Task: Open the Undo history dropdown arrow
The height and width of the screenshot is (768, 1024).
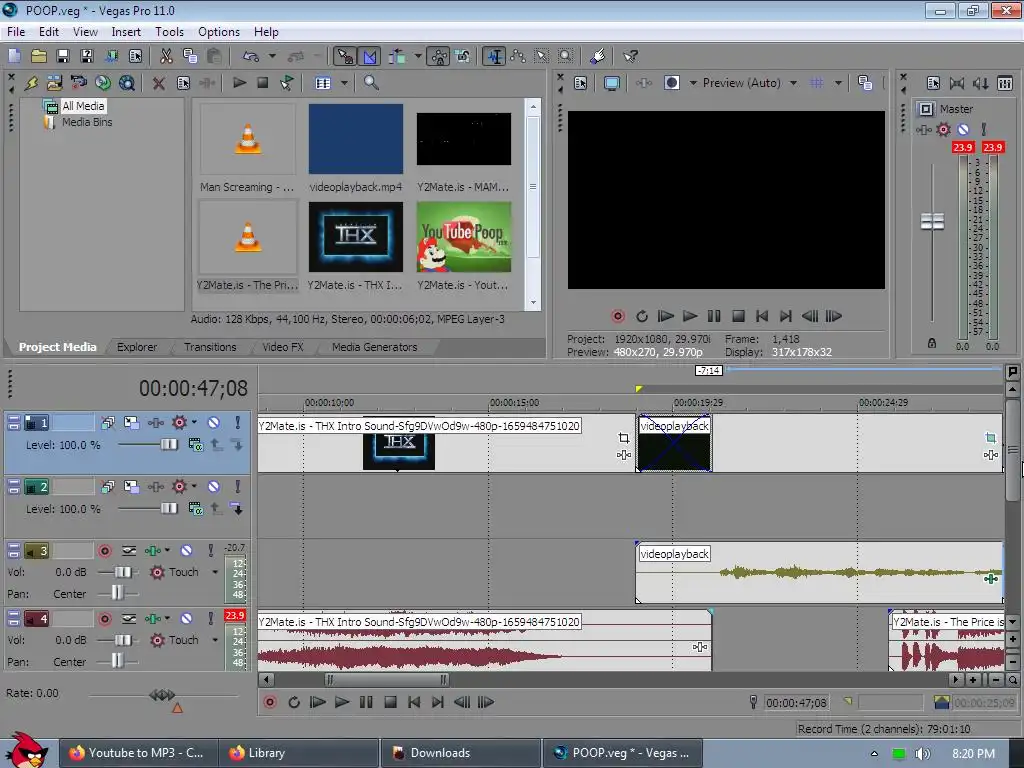Action: [272, 56]
